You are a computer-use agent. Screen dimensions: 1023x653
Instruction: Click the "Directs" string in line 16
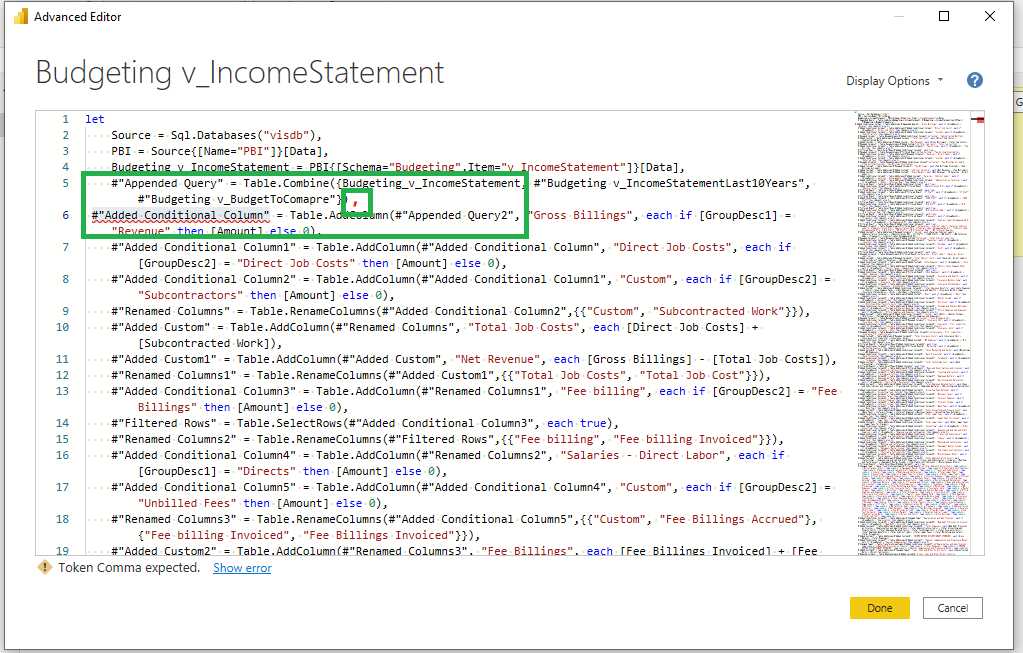266,472
